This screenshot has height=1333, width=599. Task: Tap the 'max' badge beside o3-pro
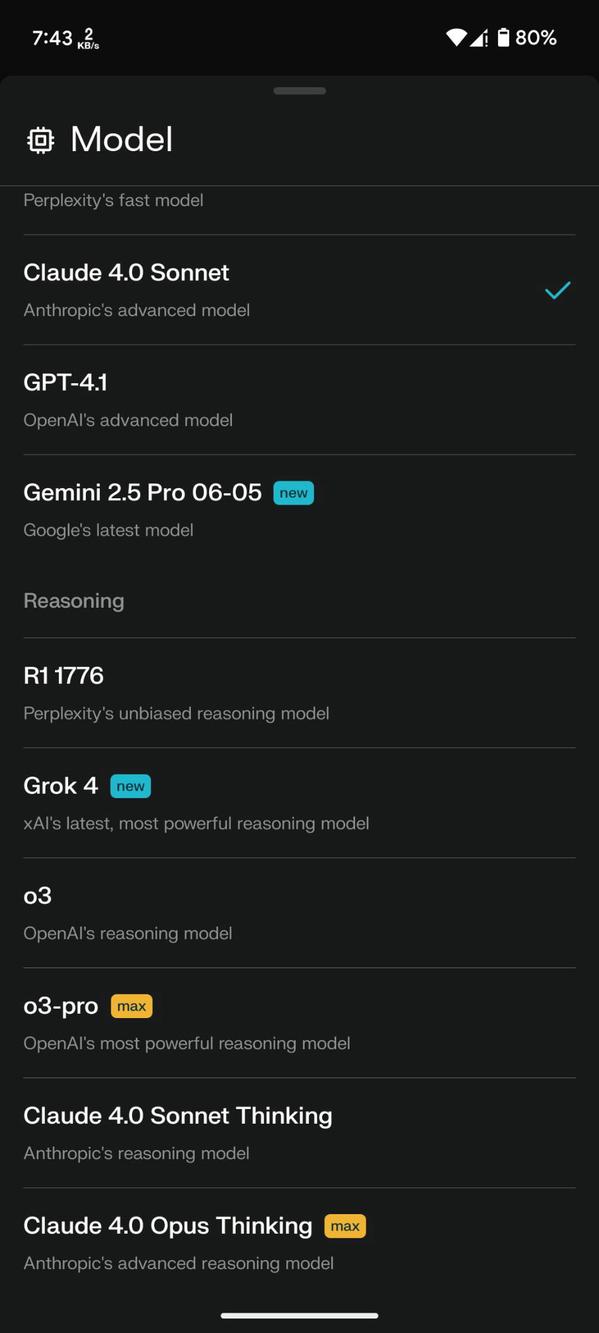(131, 1006)
